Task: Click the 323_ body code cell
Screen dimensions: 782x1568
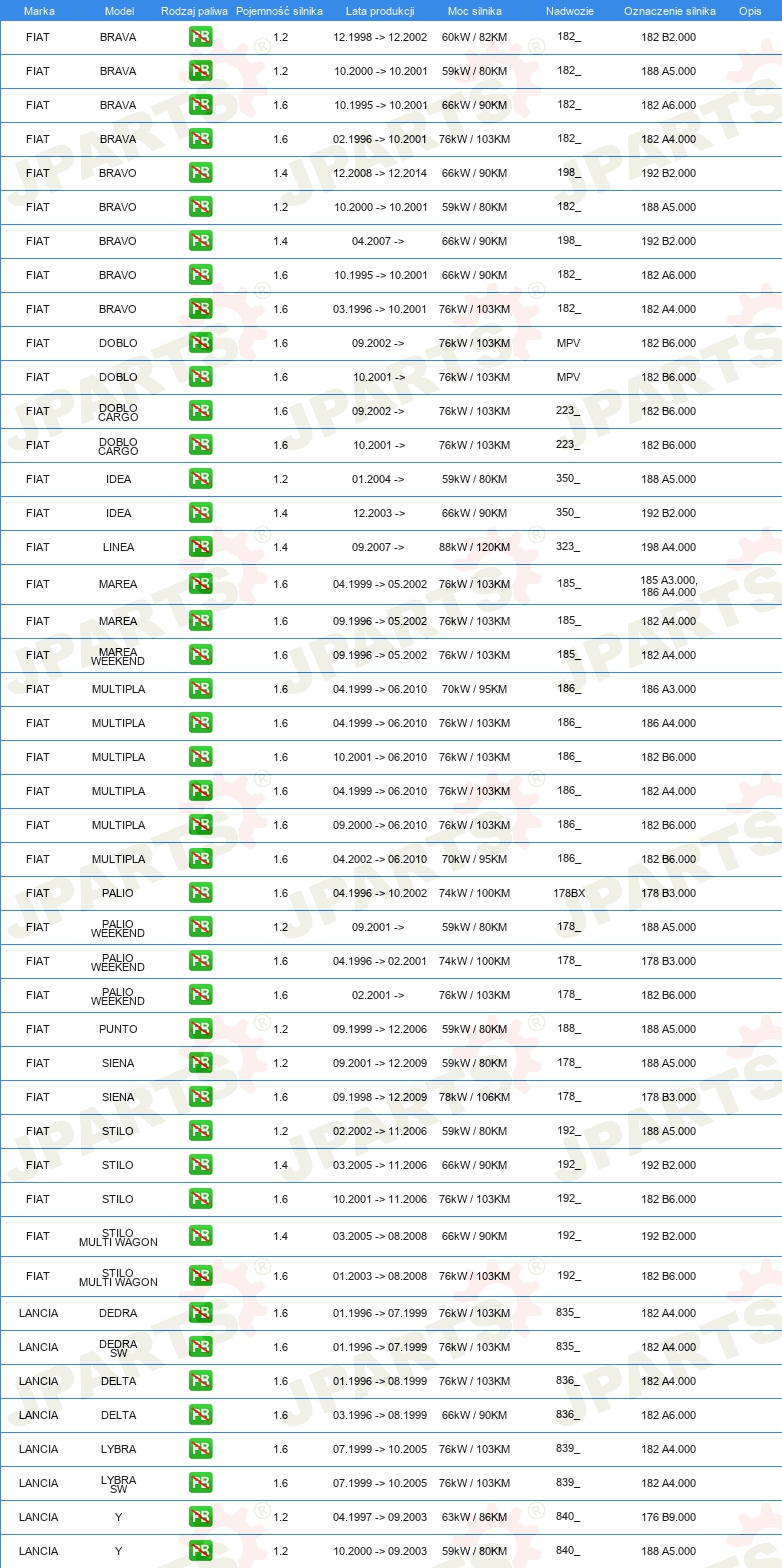Action: (569, 547)
